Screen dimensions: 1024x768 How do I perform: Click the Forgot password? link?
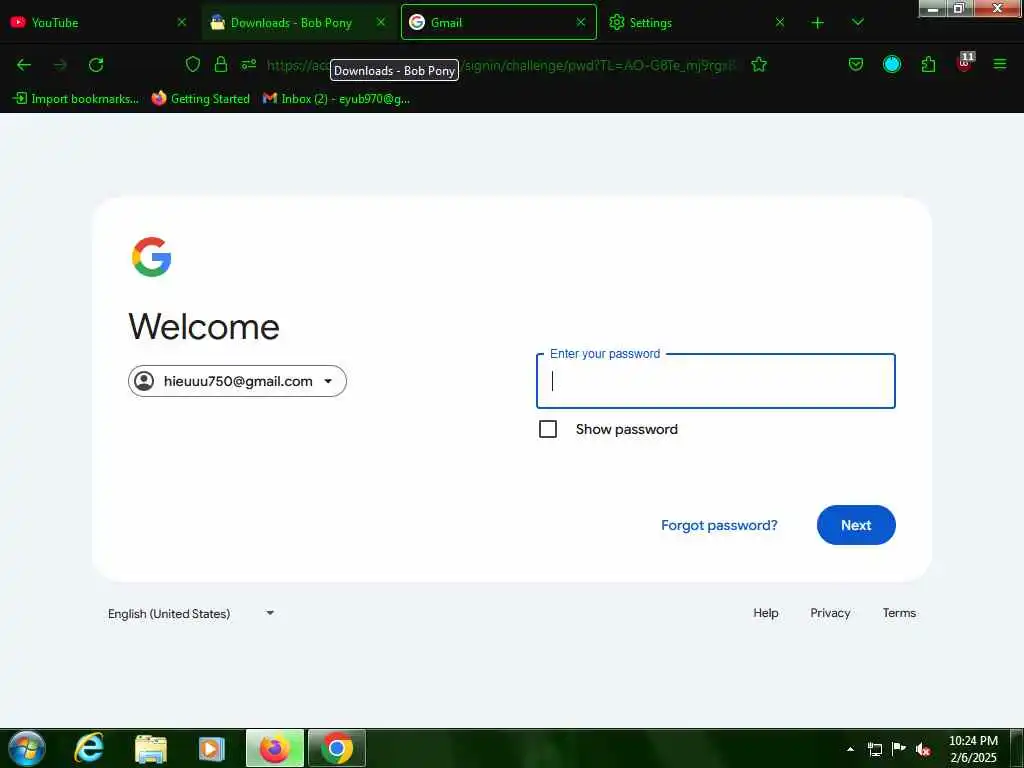pos(719,525)
